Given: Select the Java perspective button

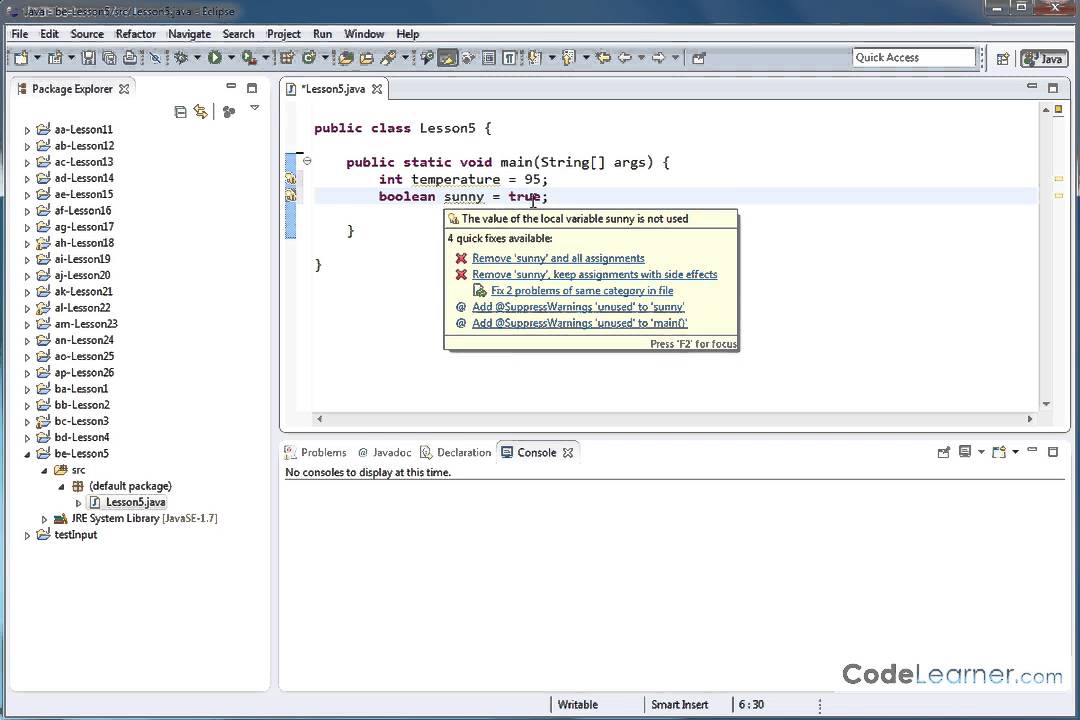Looking at the screenshot, I should coord(1043,59).
